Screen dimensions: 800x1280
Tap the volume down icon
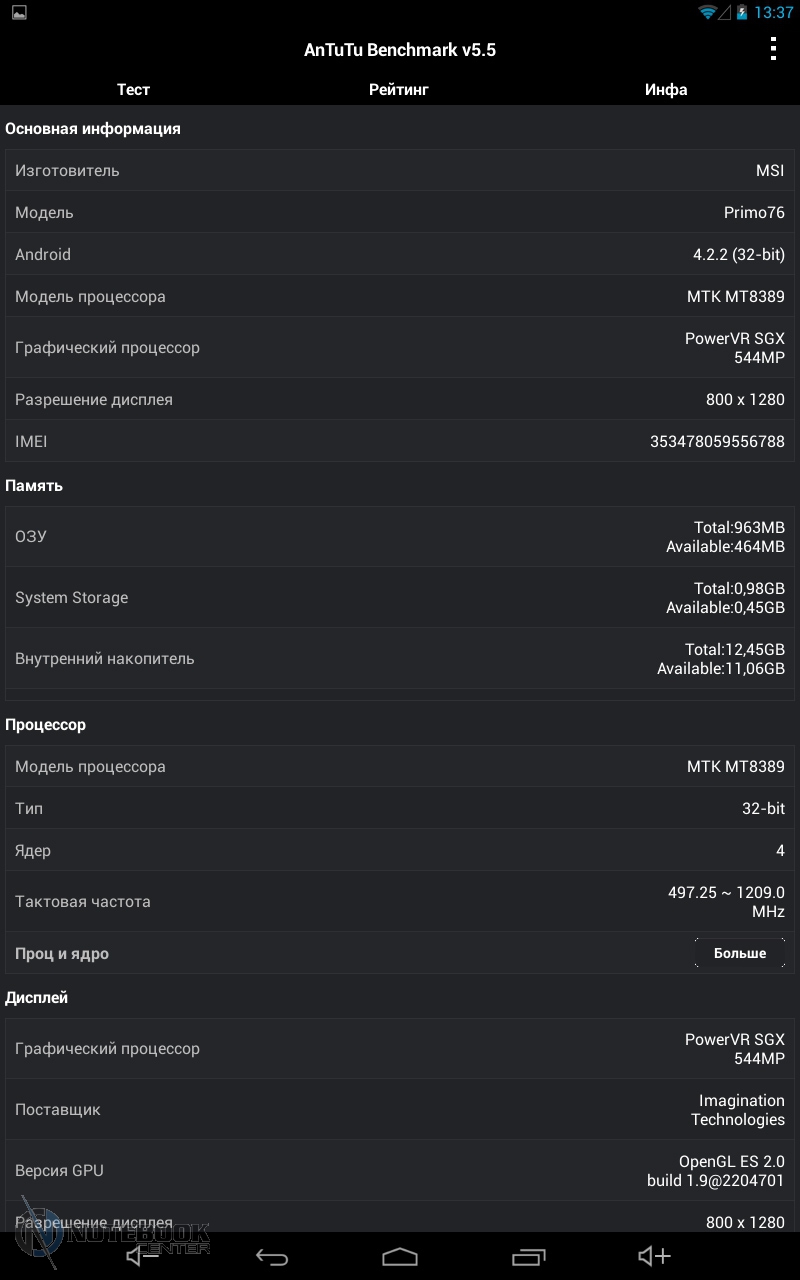pos(143,1257)
